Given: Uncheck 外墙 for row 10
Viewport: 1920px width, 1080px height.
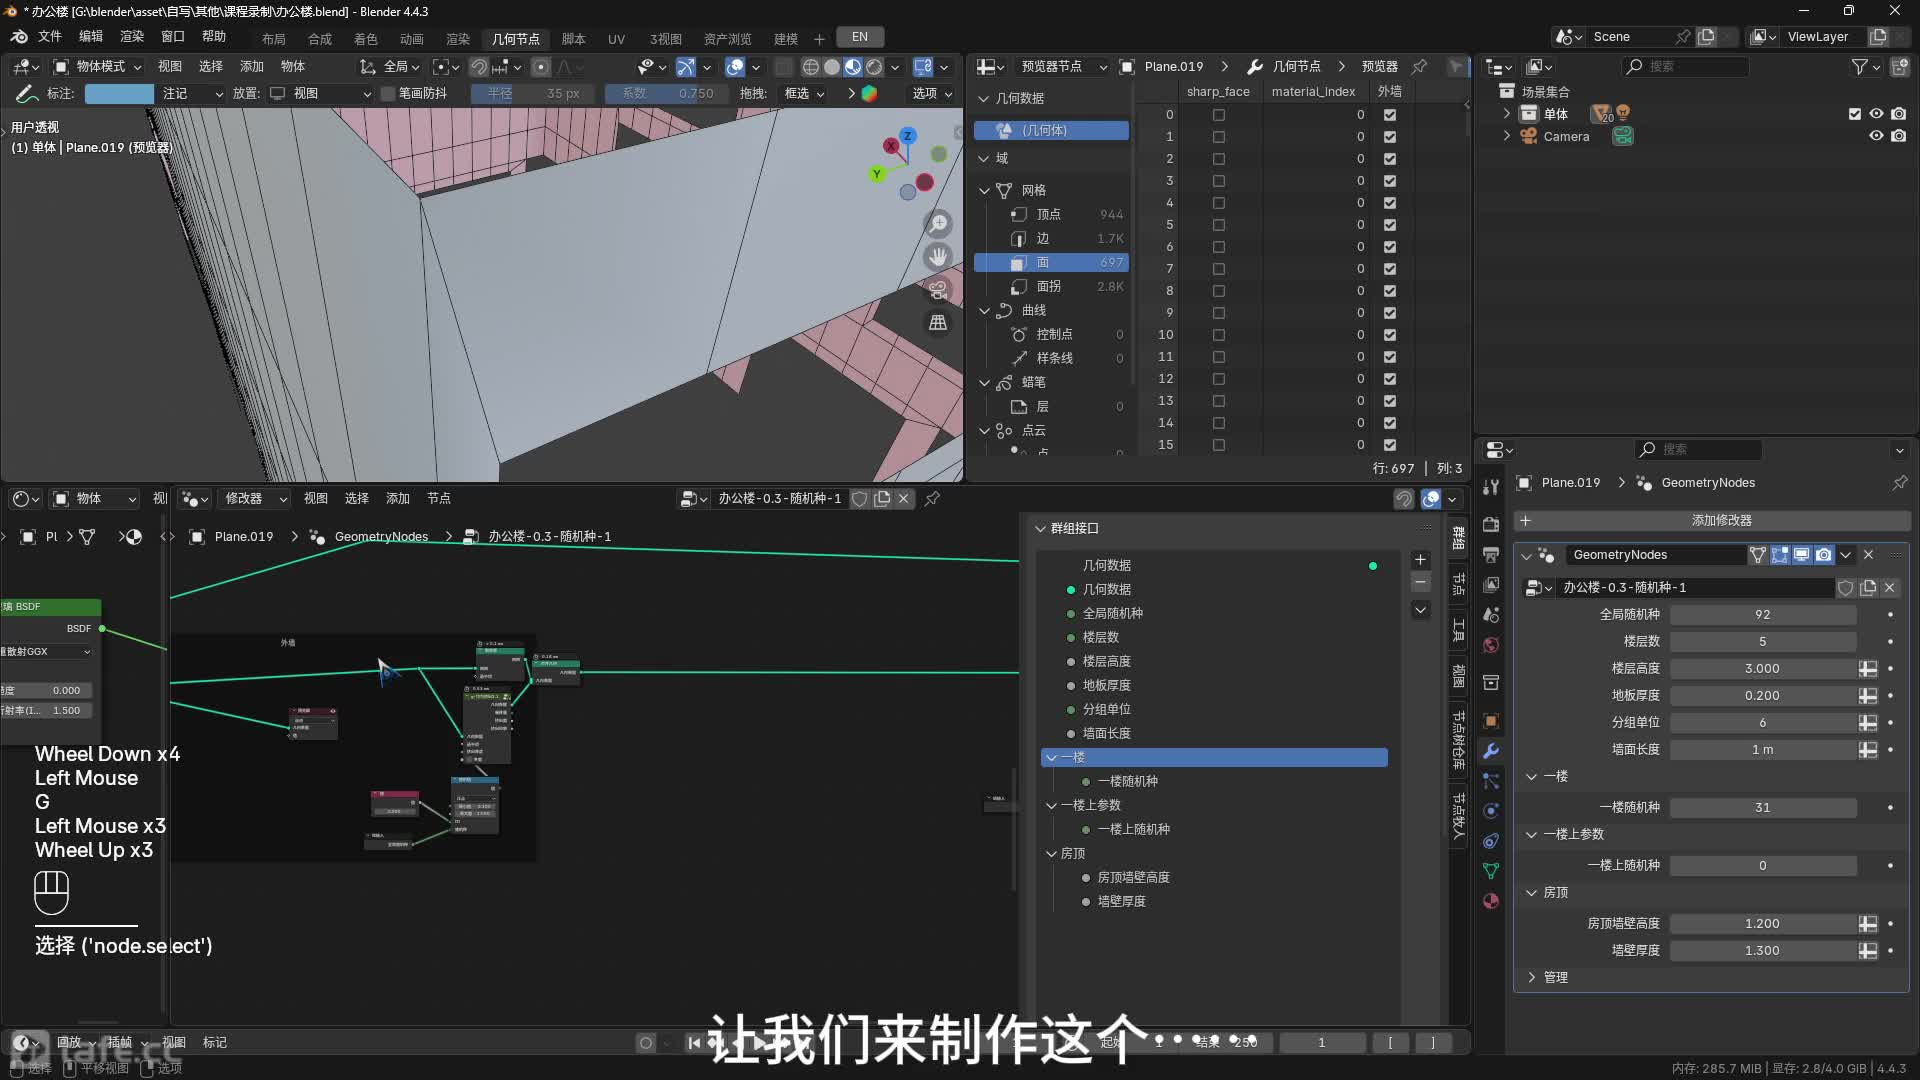Looking at the screenshot, I should coord(1389,335).
